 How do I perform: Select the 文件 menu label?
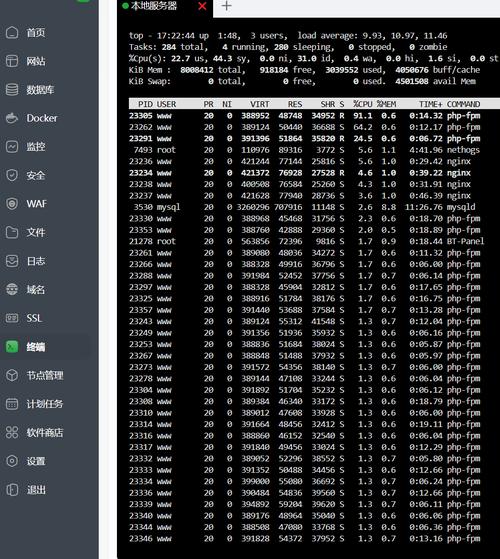pos(36,232)
